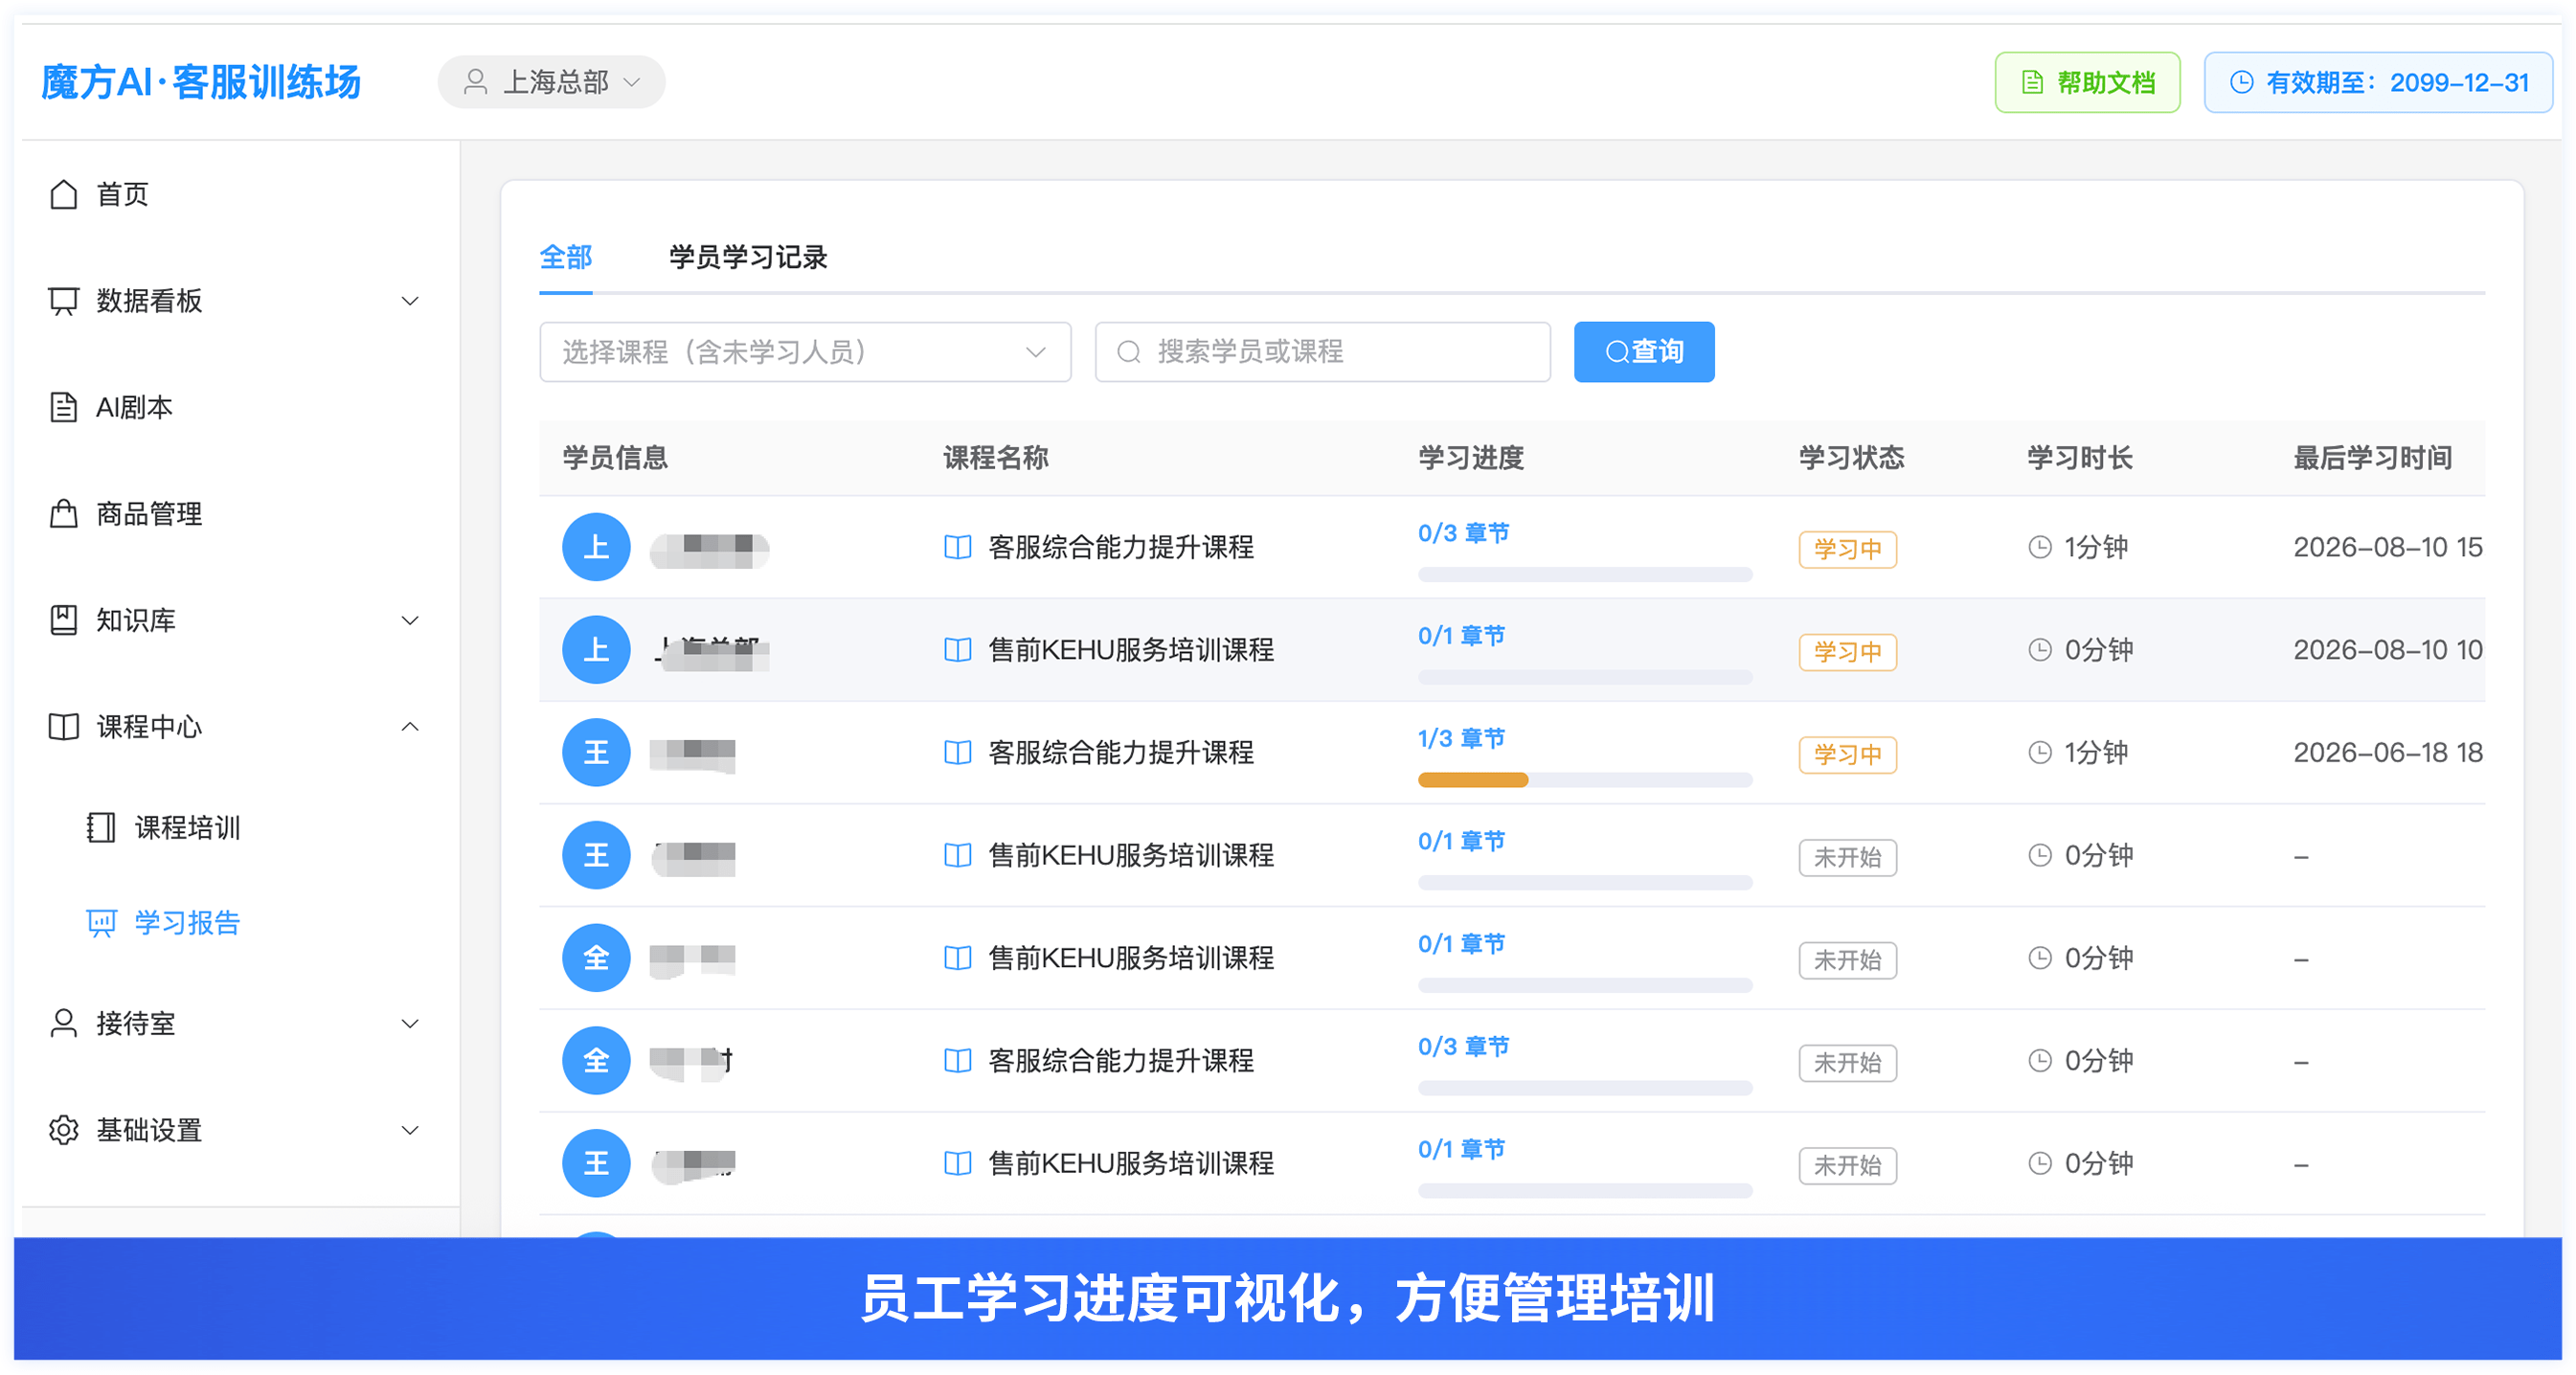Image resolution: width=2576 pixels, height=1375 pixels.
Task: Click the orange 1/3 章节 progress bar
Action: [x=1585, y=780]
